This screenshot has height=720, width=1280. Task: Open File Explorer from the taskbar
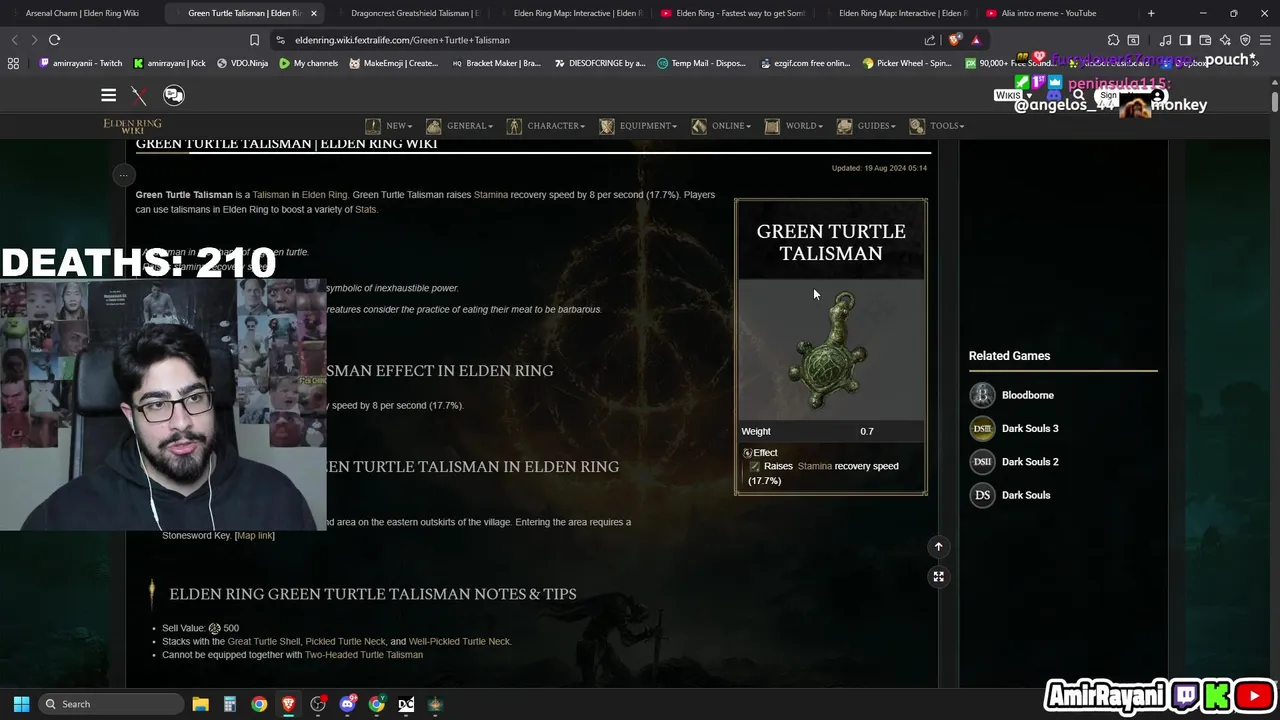point(200,704)
